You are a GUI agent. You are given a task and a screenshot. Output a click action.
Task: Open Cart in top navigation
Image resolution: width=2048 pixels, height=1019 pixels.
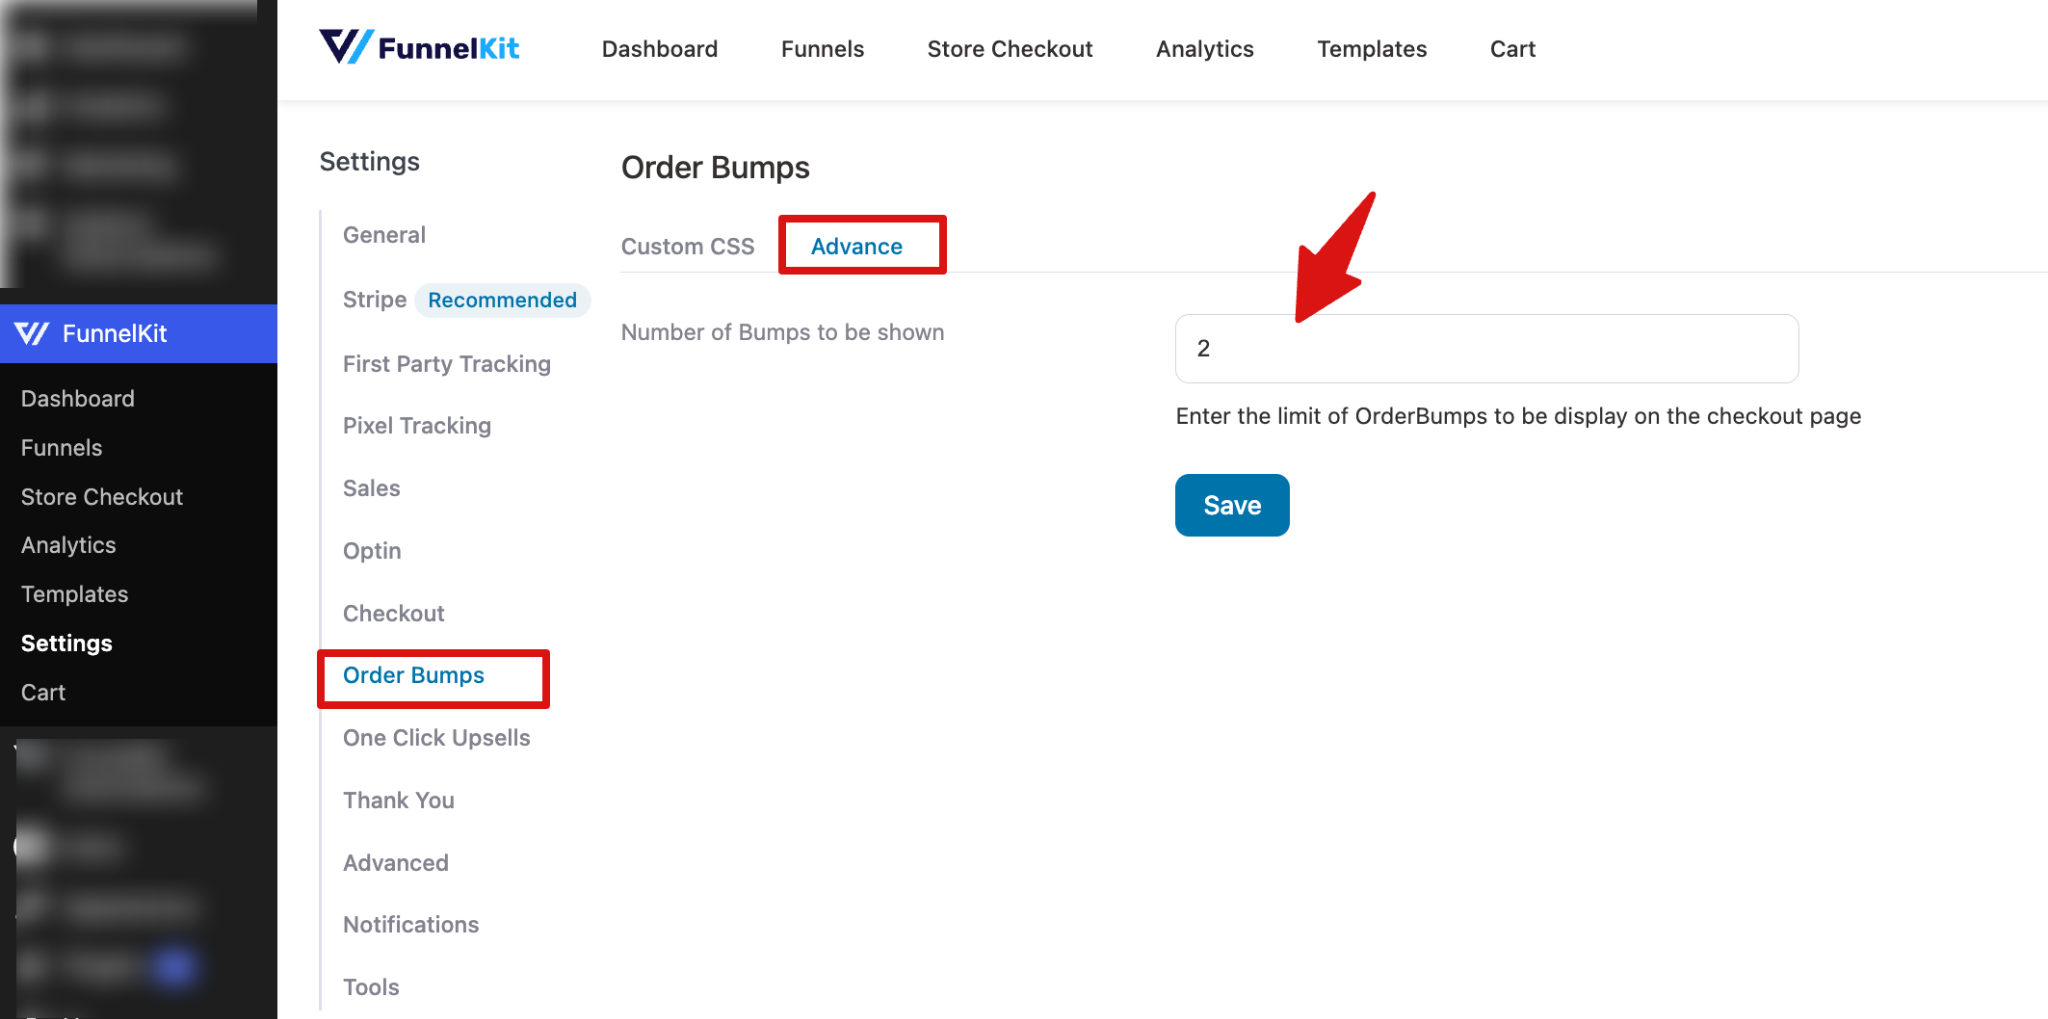click(1512, 49)
